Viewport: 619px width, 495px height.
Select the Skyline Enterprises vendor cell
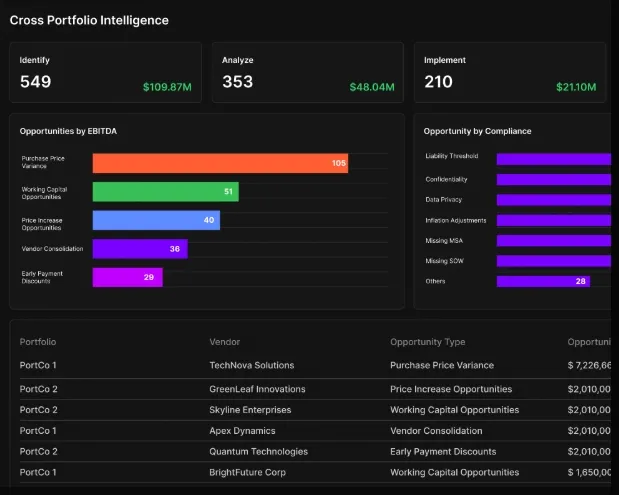click(250, 410)
